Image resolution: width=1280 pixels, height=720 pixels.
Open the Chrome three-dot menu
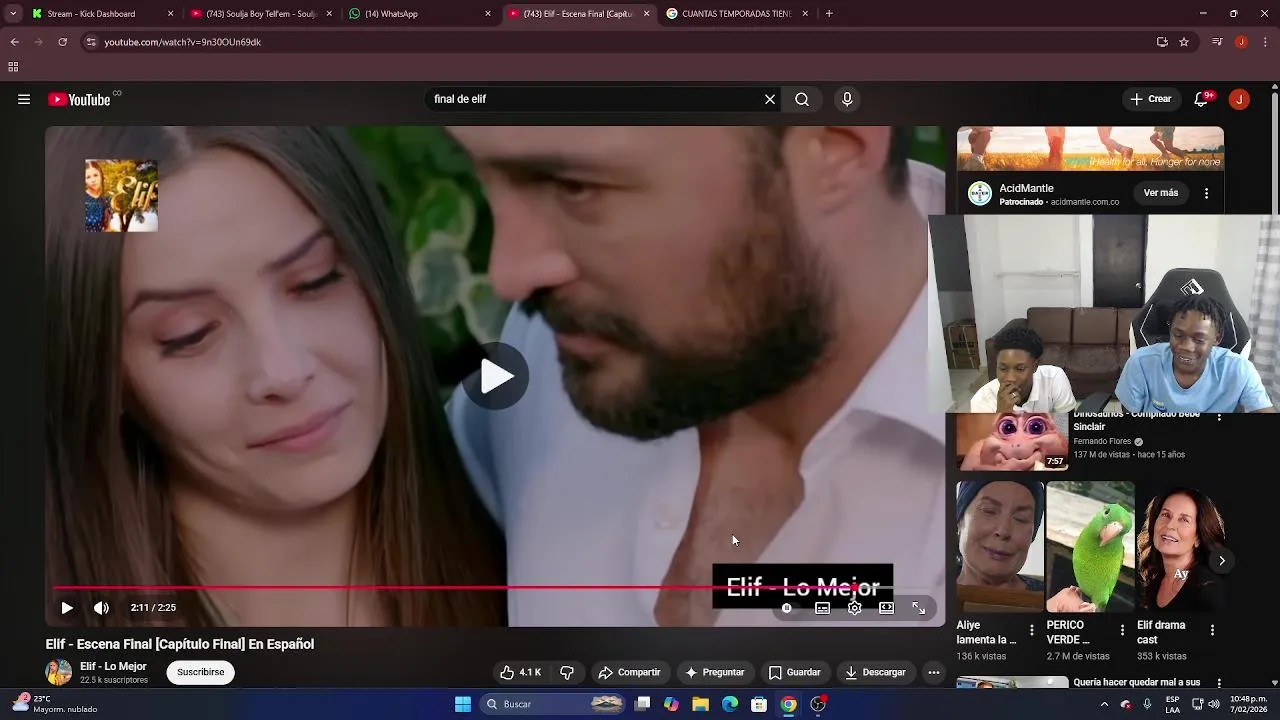coord(1266,42)
